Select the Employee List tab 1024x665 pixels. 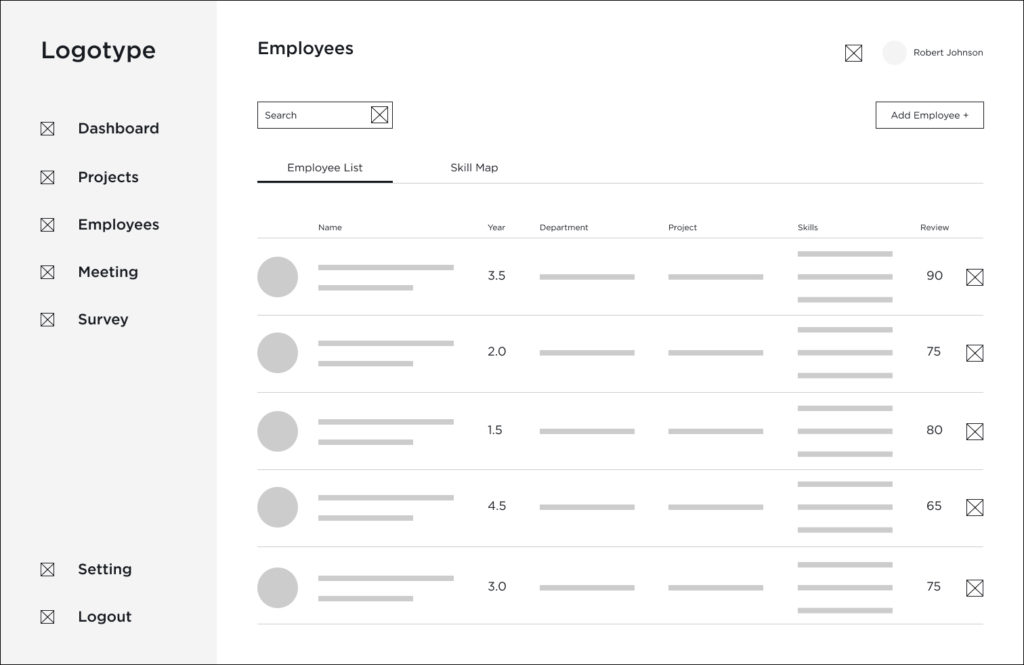coord(325,168)
